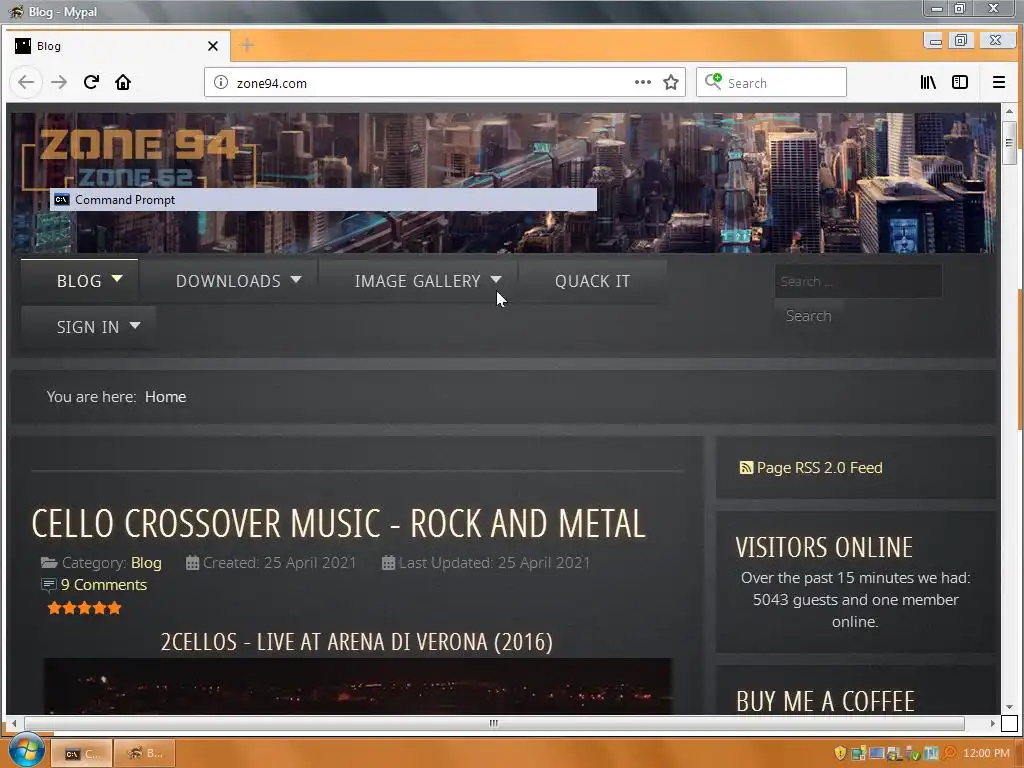1024x768 pixels.
Task: Click the VISITORS ONLINE heading
Action: click(x=824, y=547)
